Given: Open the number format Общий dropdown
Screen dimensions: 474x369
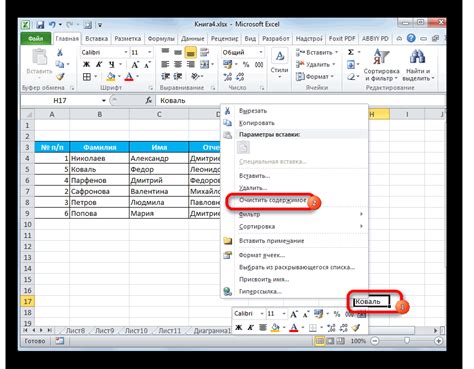Looking at the screenshot, I should pos(261,52).
